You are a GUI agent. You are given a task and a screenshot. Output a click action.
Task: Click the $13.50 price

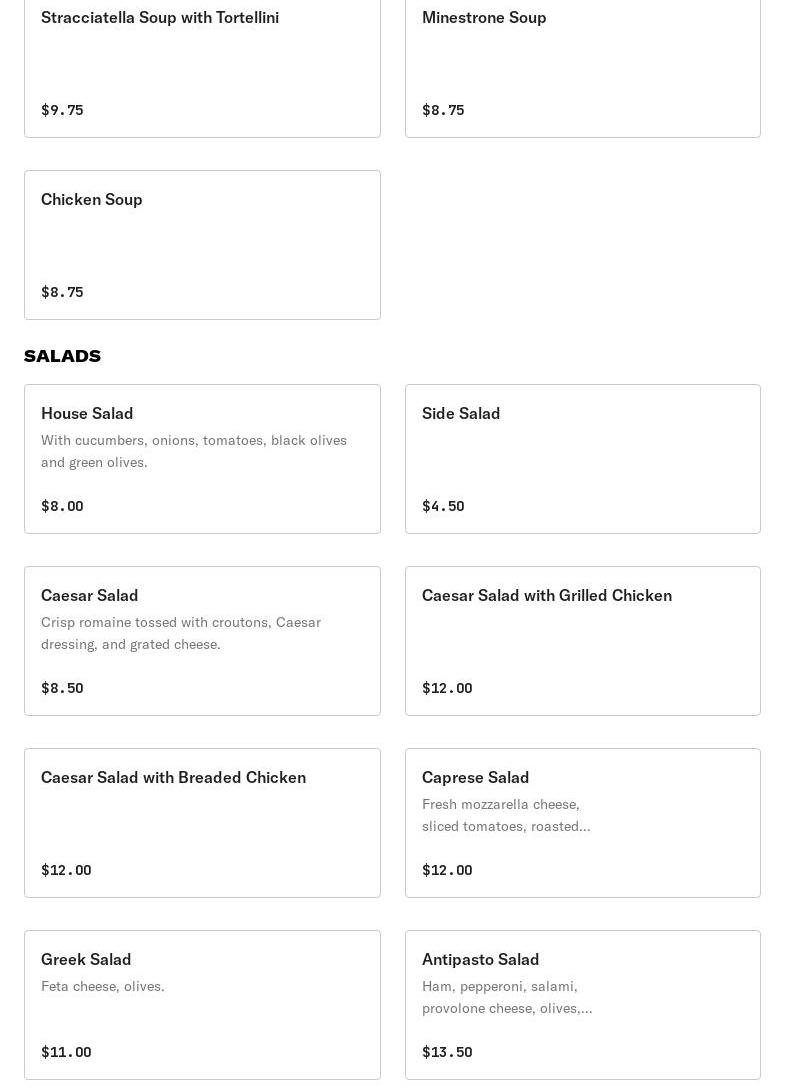coord(447,1052)
